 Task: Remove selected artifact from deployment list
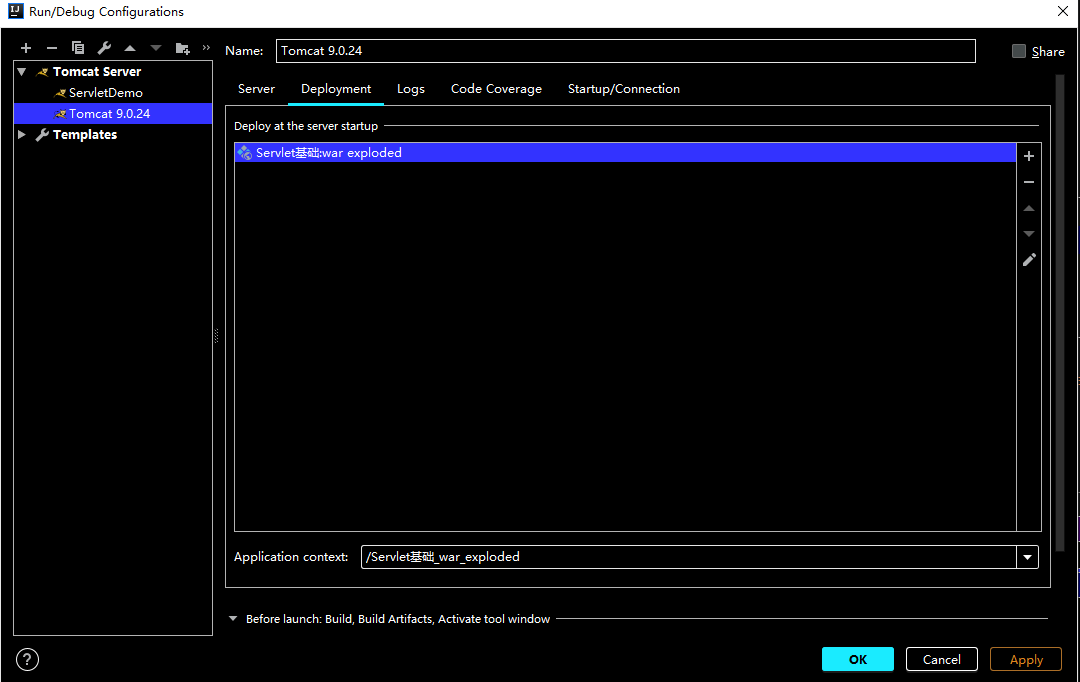pyautogui.click(x=1029, y=183)
